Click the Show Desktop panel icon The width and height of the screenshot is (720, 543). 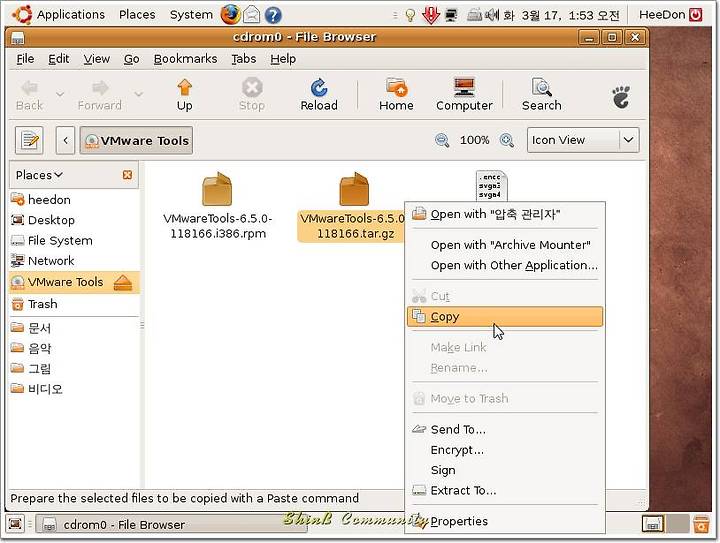pos(15,524)
